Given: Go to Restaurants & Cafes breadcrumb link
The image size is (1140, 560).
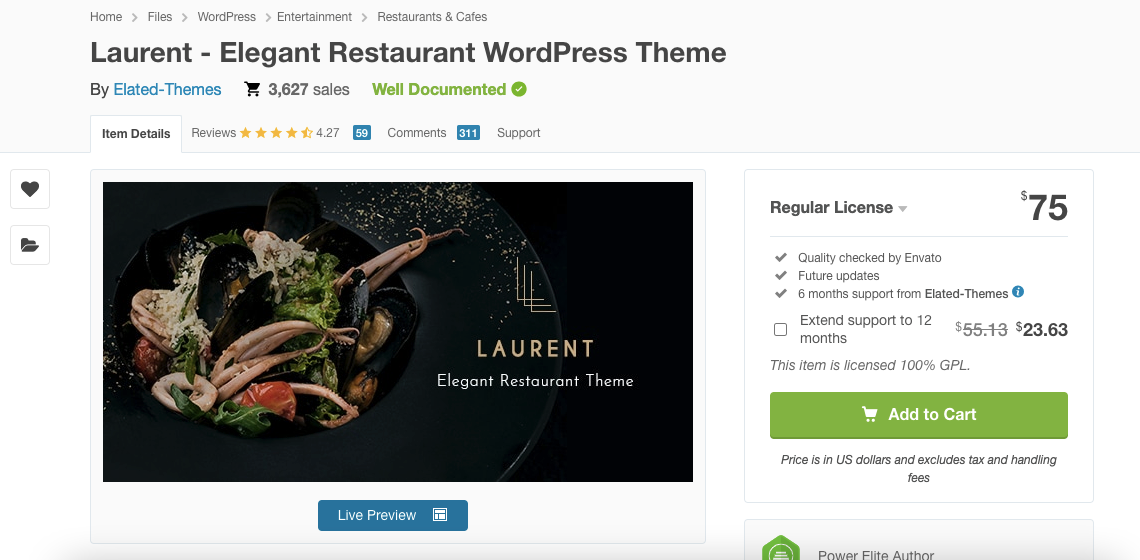Looking at the screenshot, I should 432,17.
